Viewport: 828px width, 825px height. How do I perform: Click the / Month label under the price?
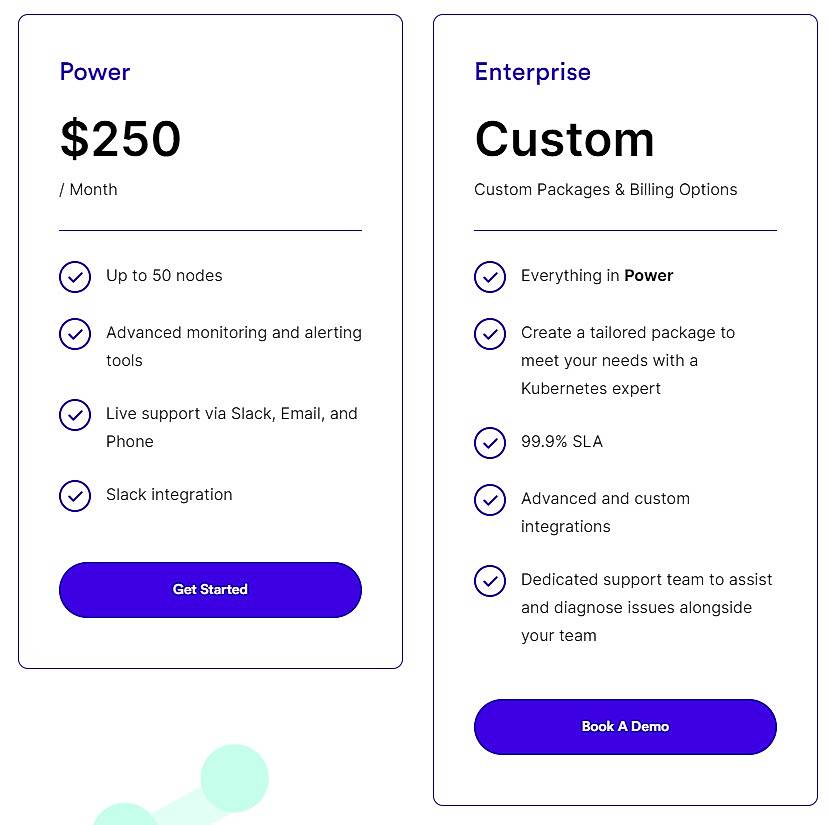(x=89, y=189)
